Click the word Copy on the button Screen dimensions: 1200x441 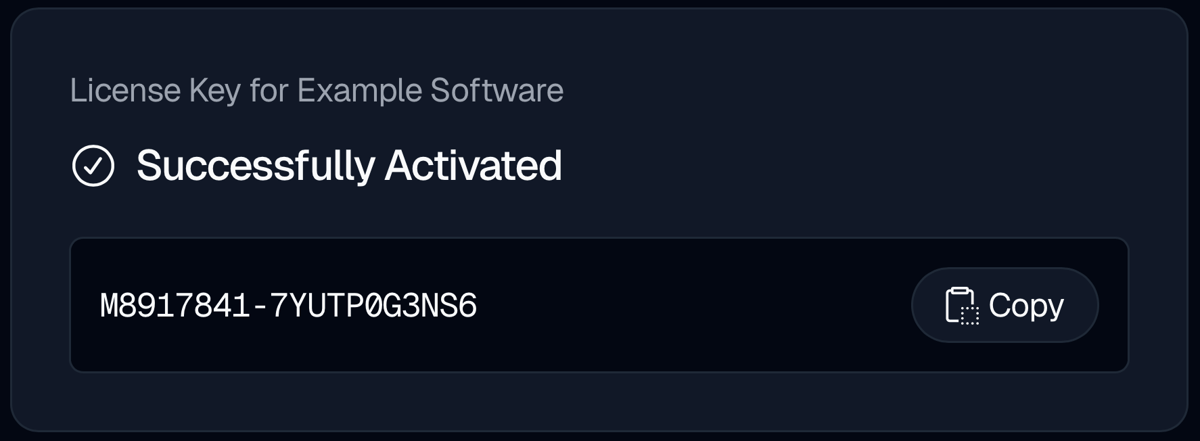1026,305
